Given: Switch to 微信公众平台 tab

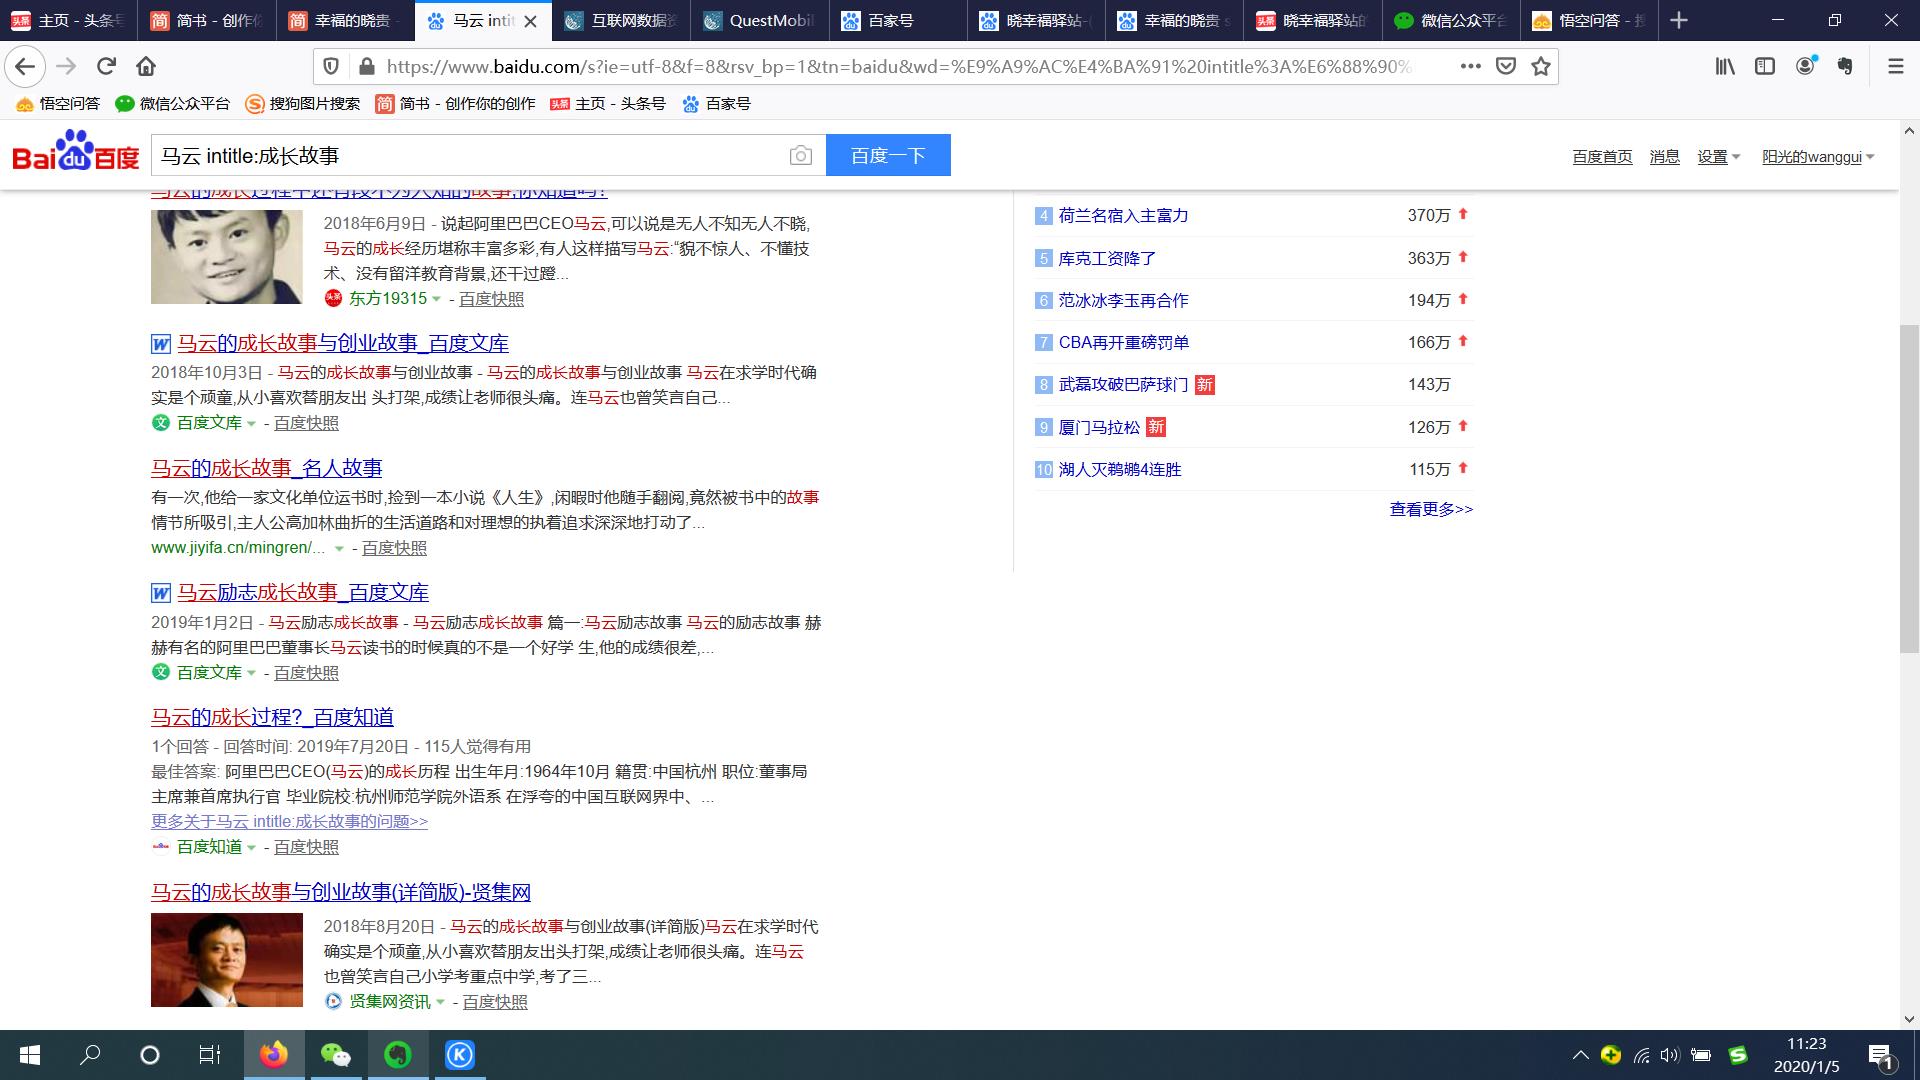Looking at the screenshot, I should 1451,20.
